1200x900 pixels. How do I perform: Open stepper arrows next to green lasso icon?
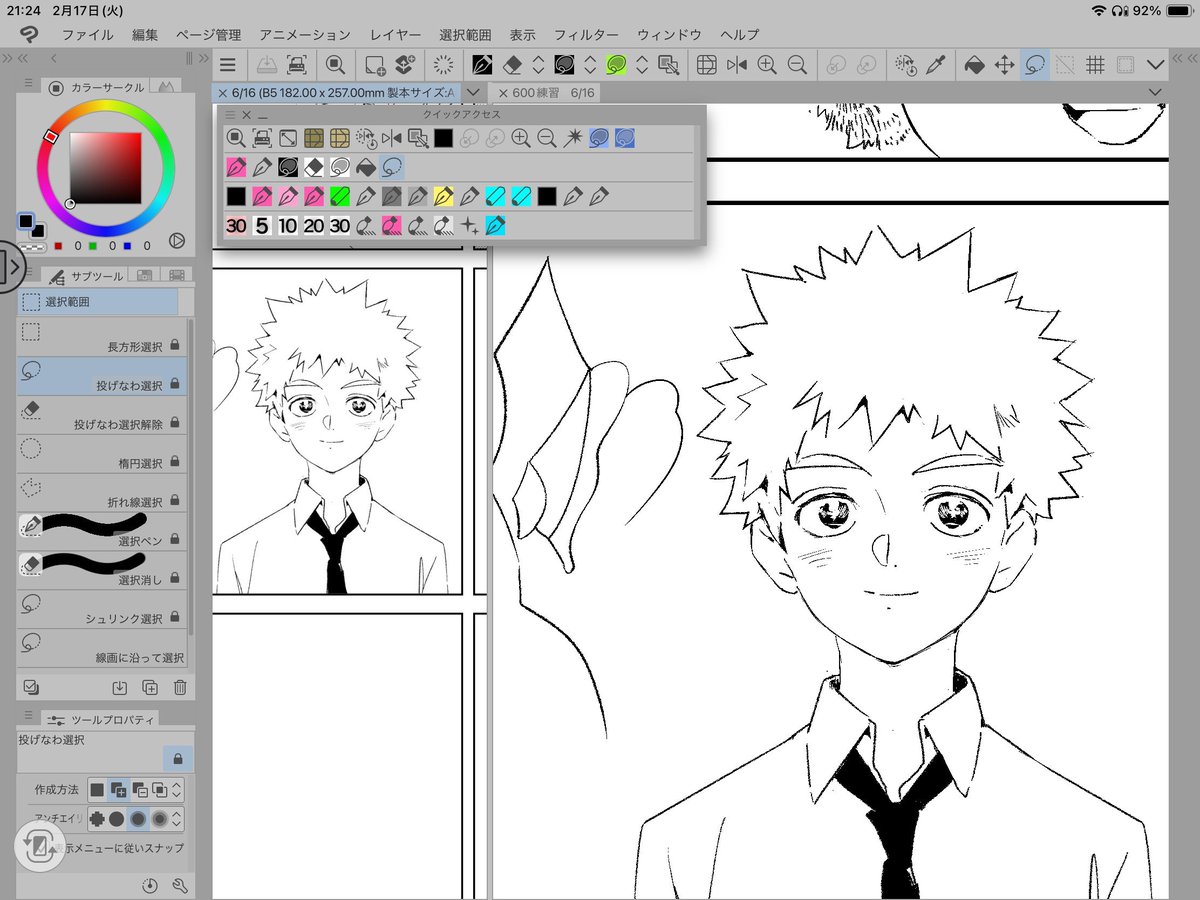[x=642, y=65]
